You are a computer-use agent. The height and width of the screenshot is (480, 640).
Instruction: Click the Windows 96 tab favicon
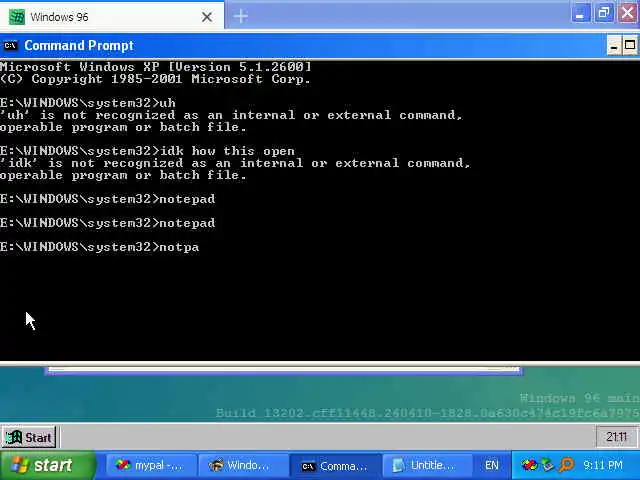click(17, 17)
